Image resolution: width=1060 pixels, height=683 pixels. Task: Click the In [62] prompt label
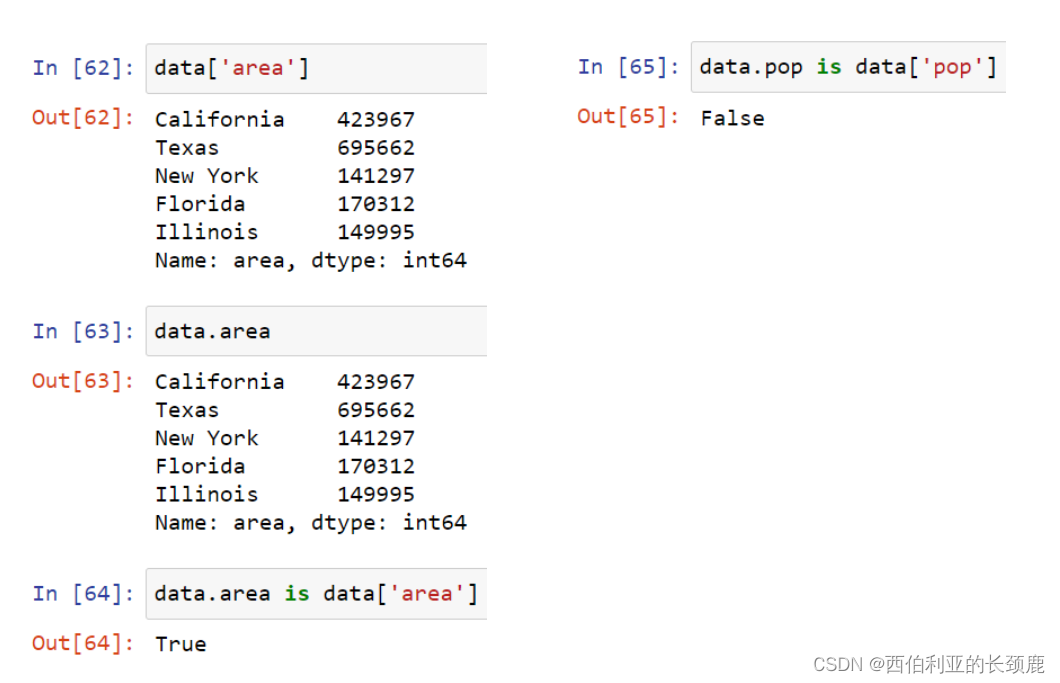[83, 68]
